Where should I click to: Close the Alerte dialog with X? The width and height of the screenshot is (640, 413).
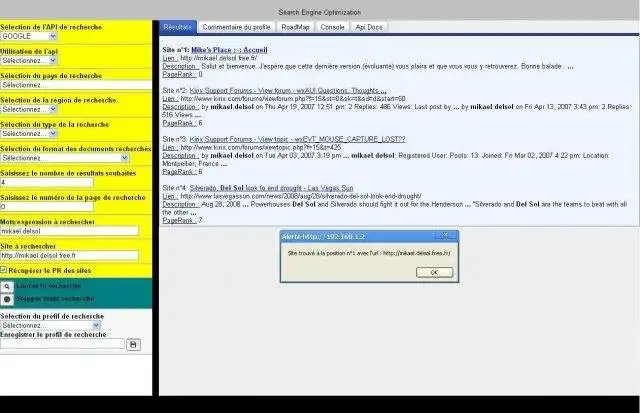click(x=445, y=235)
